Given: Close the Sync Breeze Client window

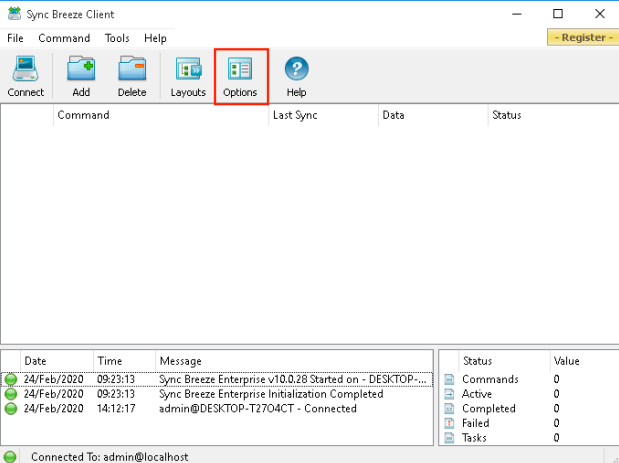Looking at the screenshot, I should click(600, 14).
